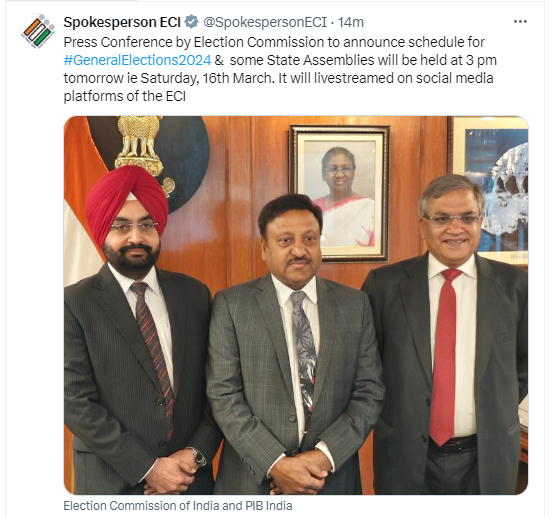
Task: Click the center man in grey suit
Action: pyautogui.click(x=293, y=344)
